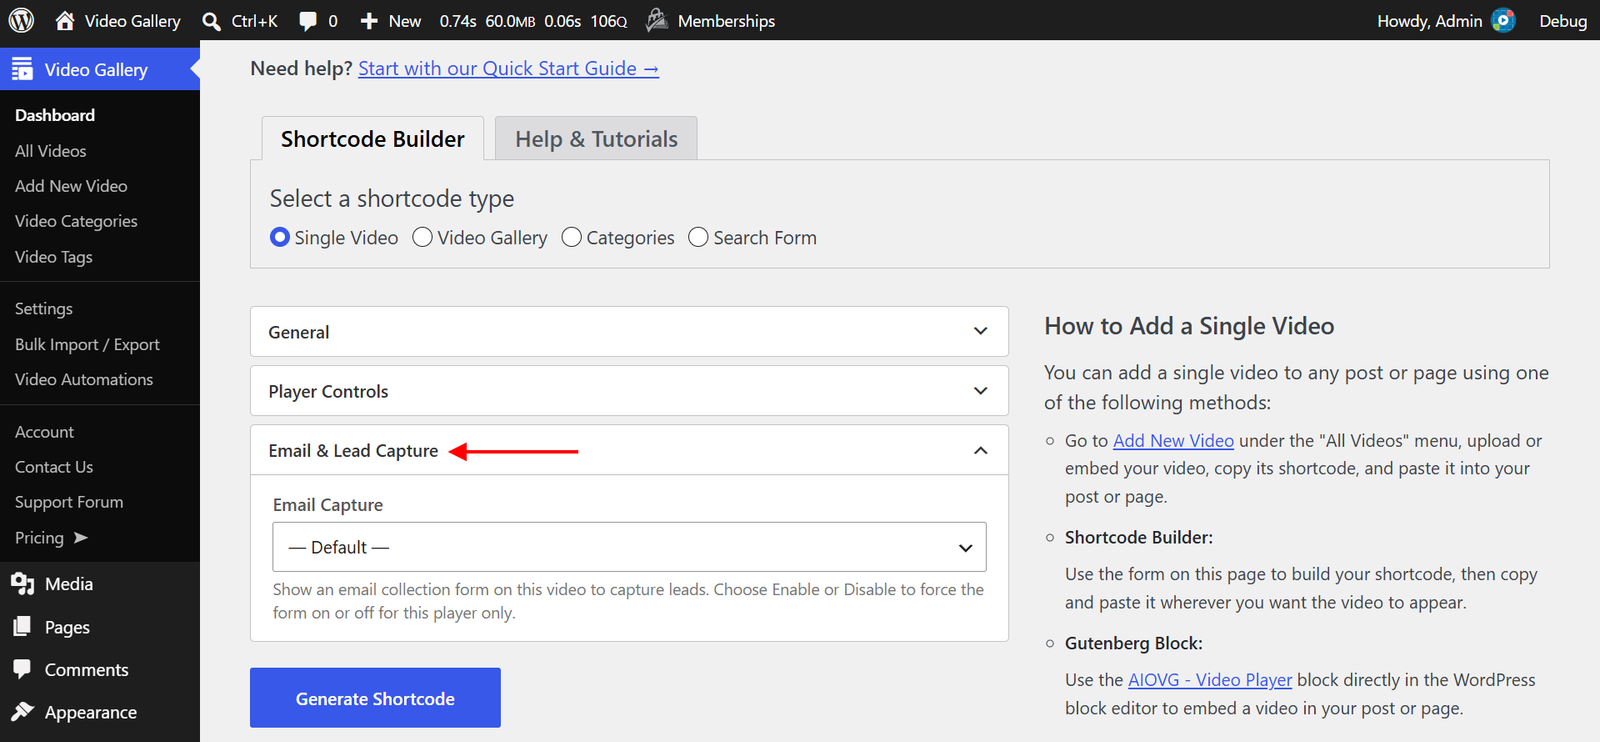This screenshot has width=1600, height=742.
Task: Open AIOVG - Video Player link
Action: [1210, 679]
